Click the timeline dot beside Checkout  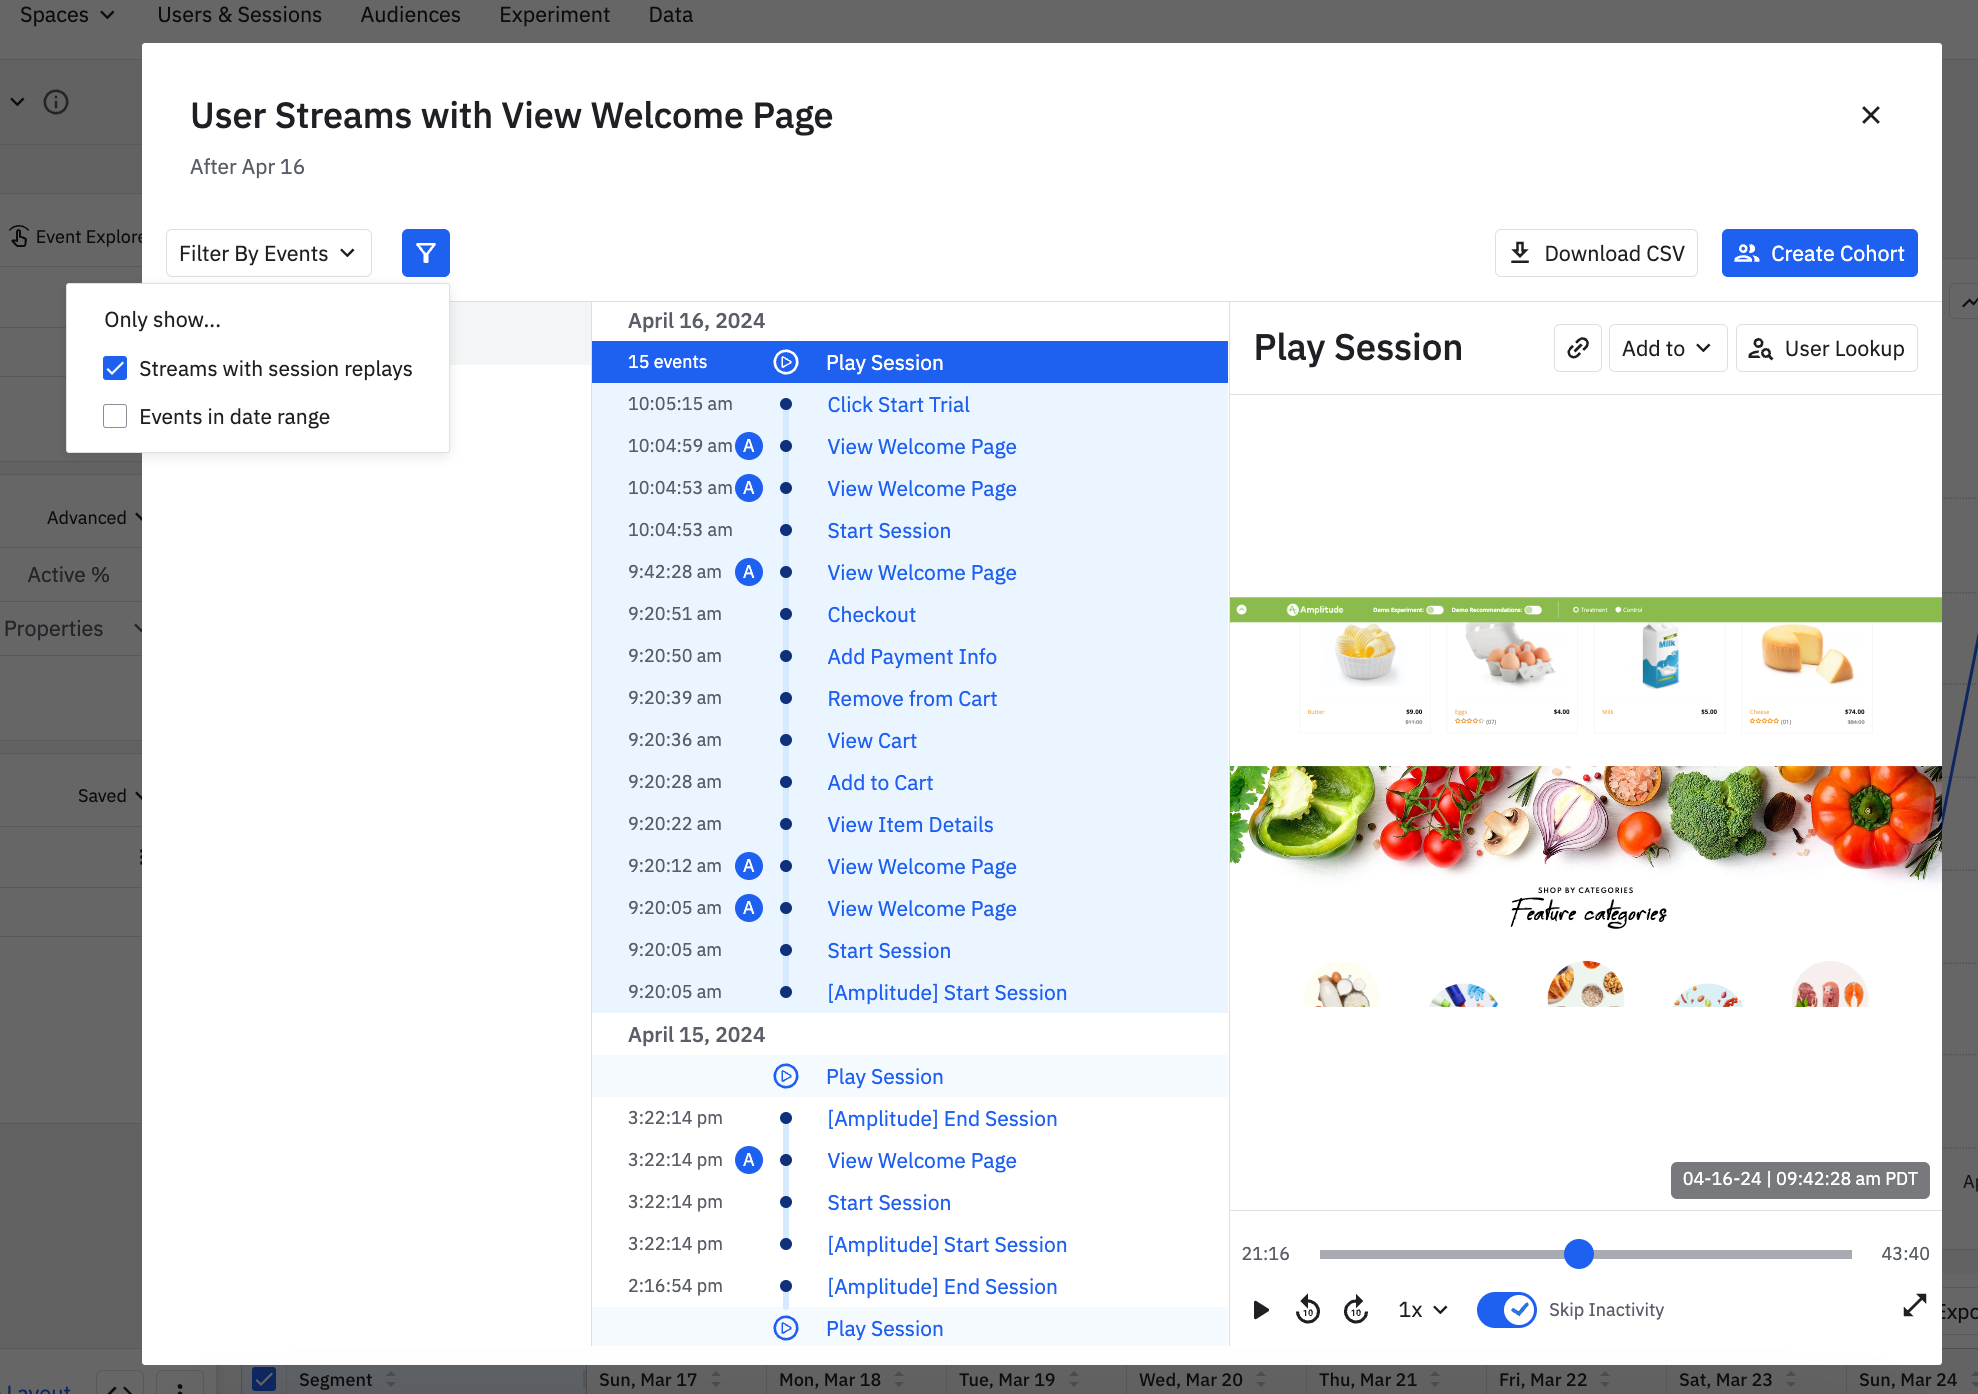tap(786, 614)
